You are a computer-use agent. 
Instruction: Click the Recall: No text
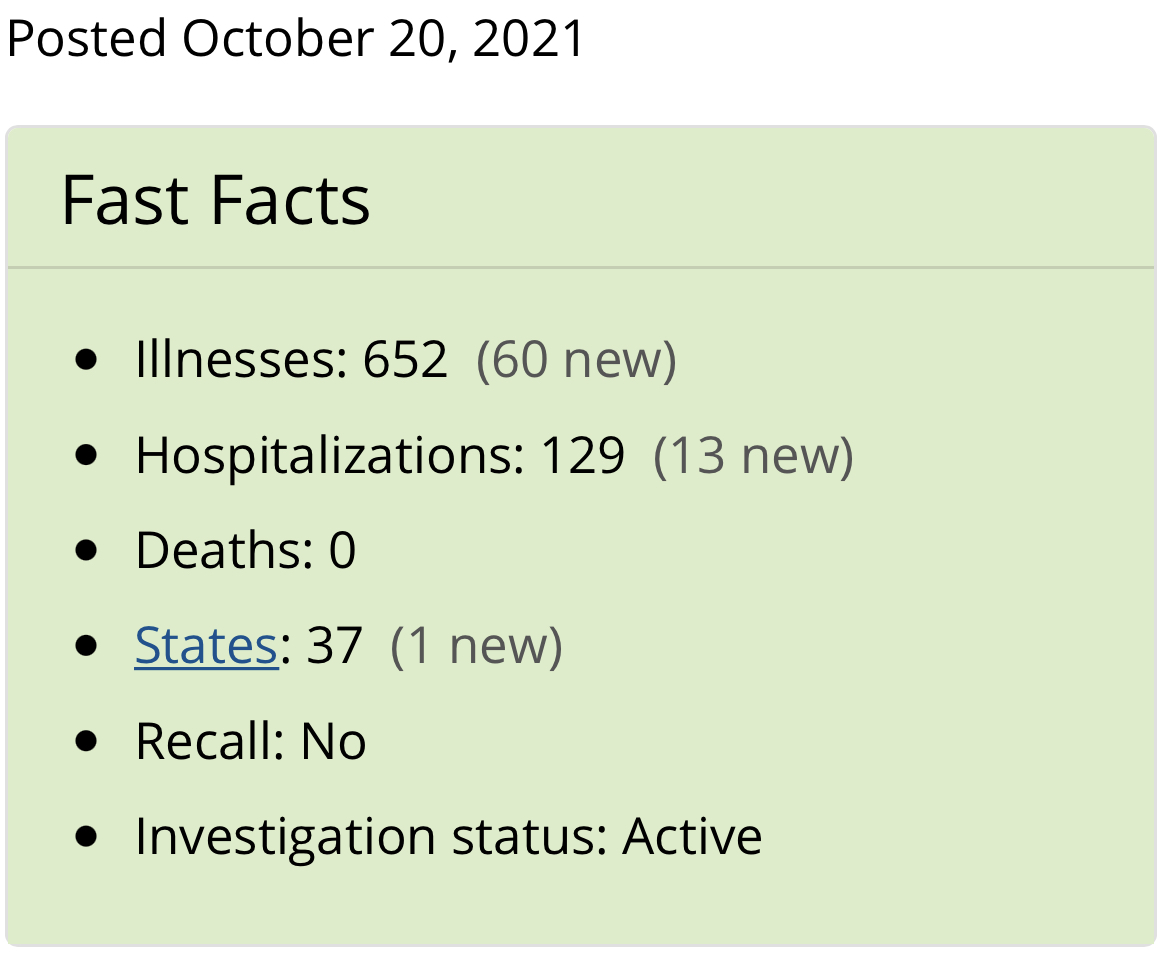251,741
